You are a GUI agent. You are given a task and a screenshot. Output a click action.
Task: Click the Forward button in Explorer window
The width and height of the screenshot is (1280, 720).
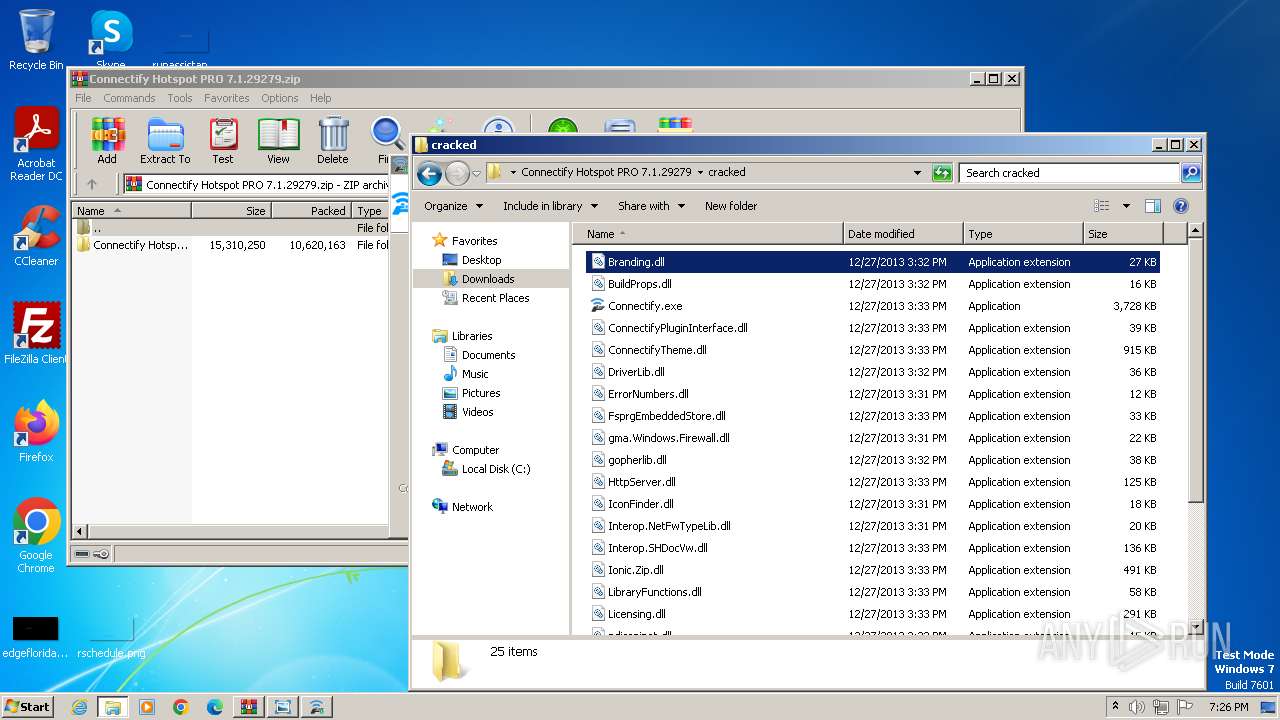(457, 173)
